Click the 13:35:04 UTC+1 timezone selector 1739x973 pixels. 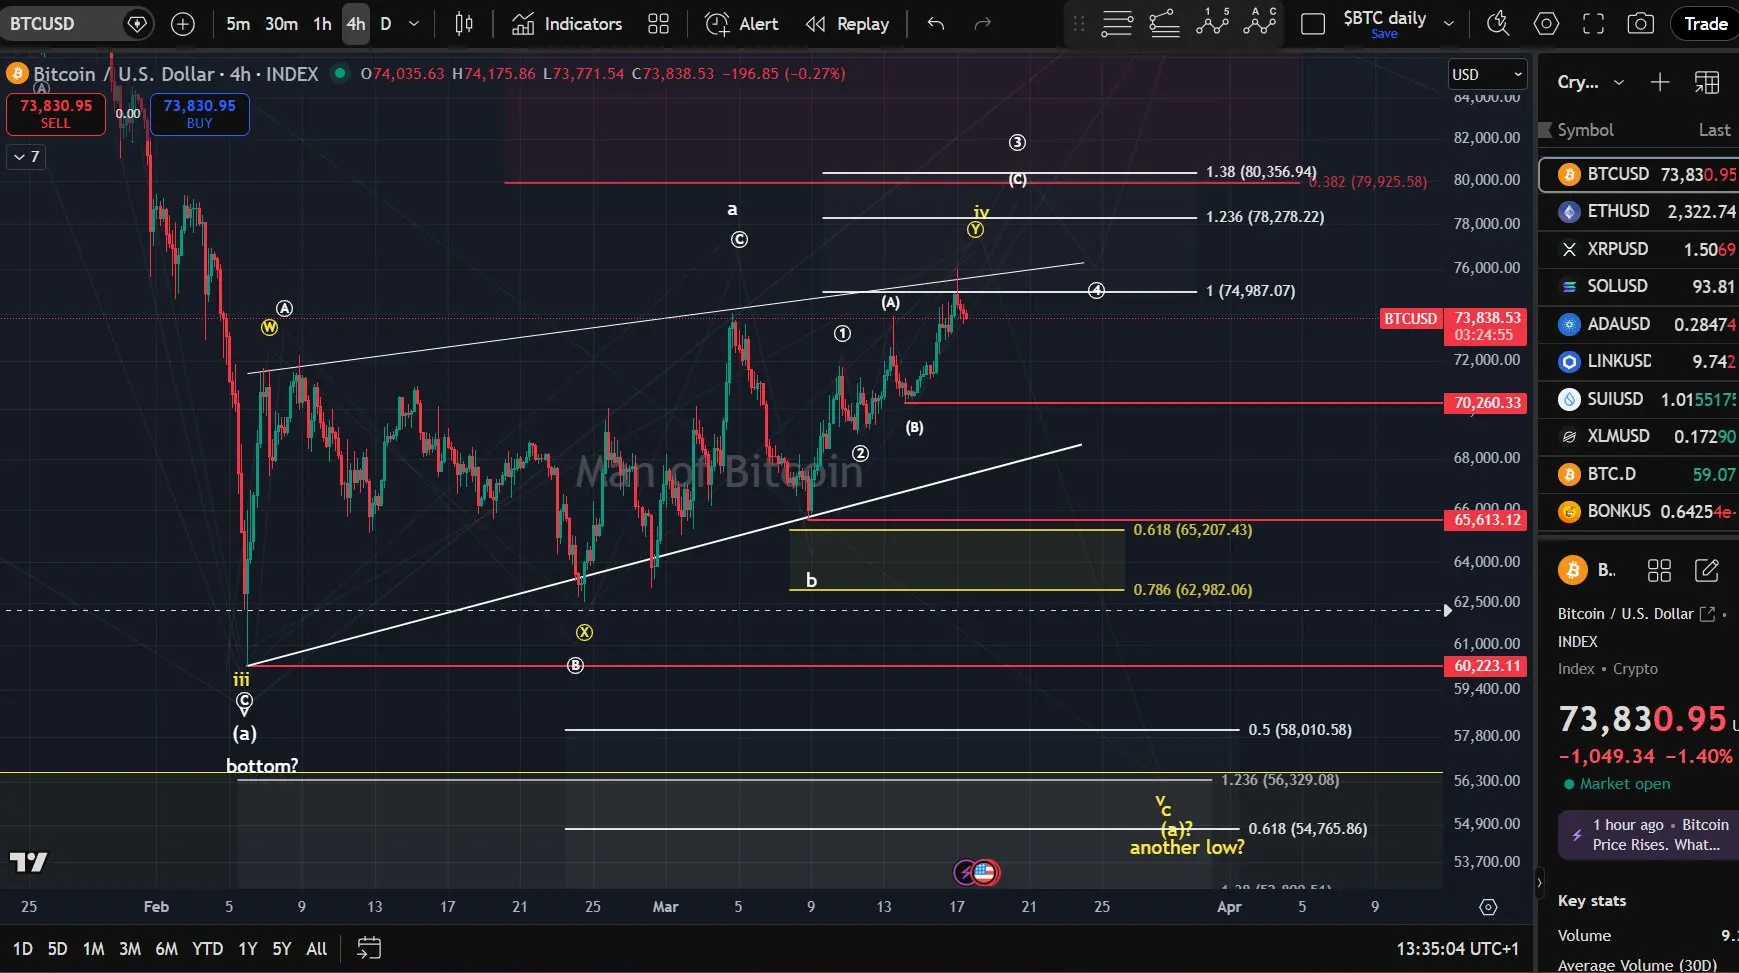pos(1457,948)
